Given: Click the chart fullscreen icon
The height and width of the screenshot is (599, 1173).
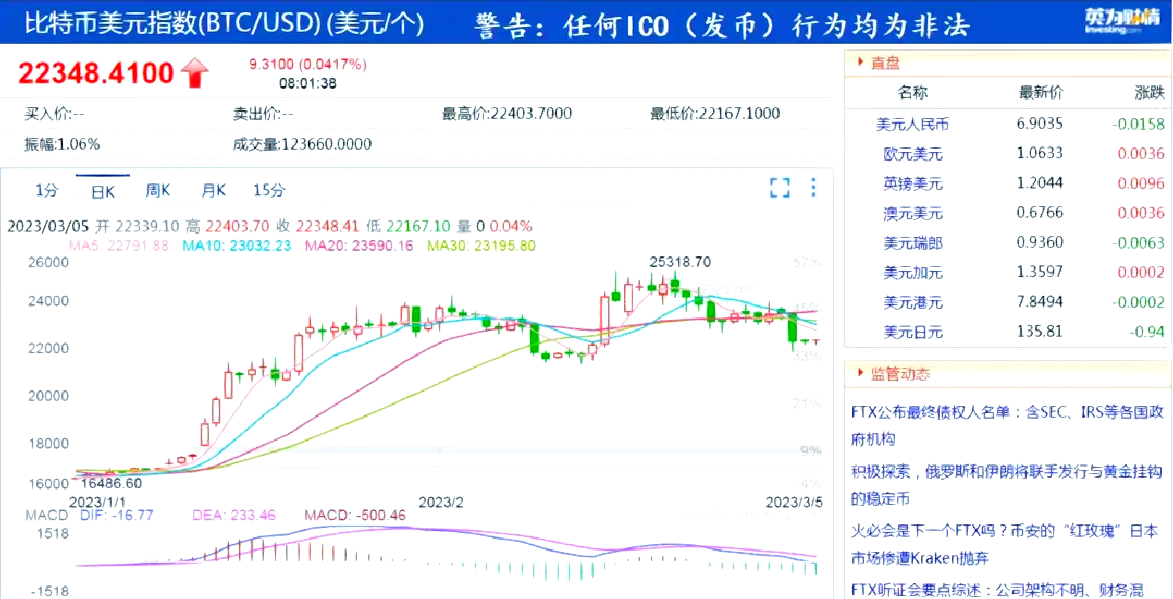Looking at the screenshot, I should (779, 188).
